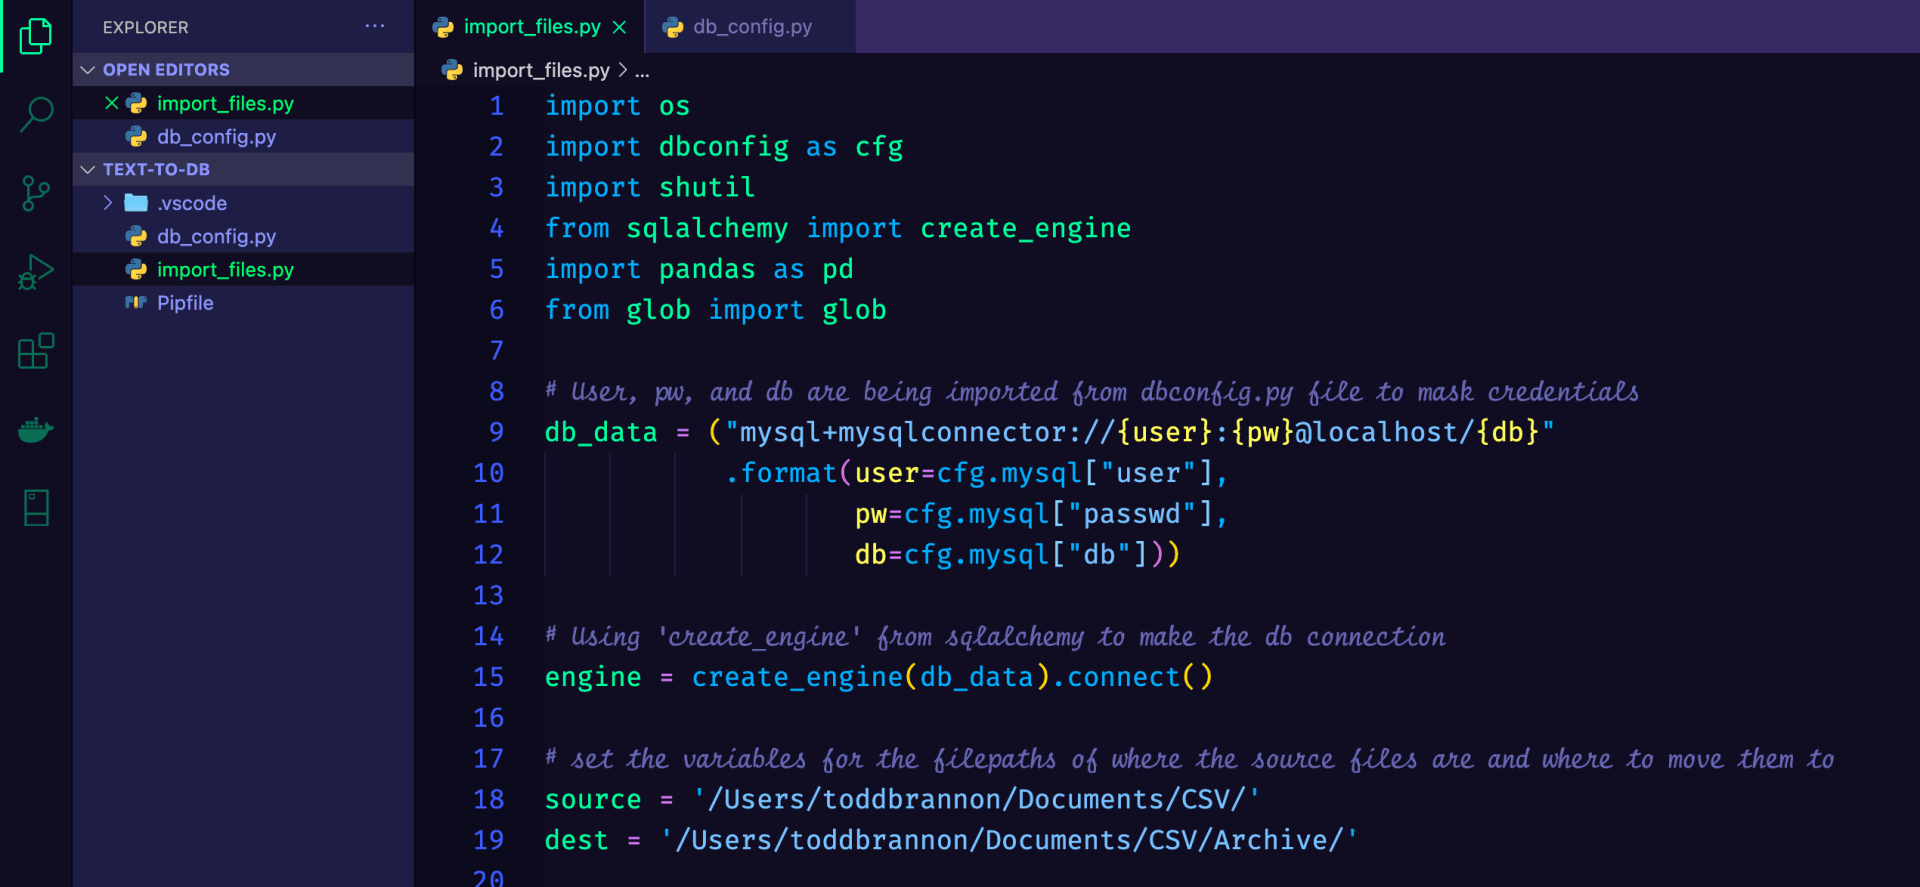Click the create_engine comment on line 14
Image resolution: width=1920 pixels, height=887 pixels.
(995, 637)
